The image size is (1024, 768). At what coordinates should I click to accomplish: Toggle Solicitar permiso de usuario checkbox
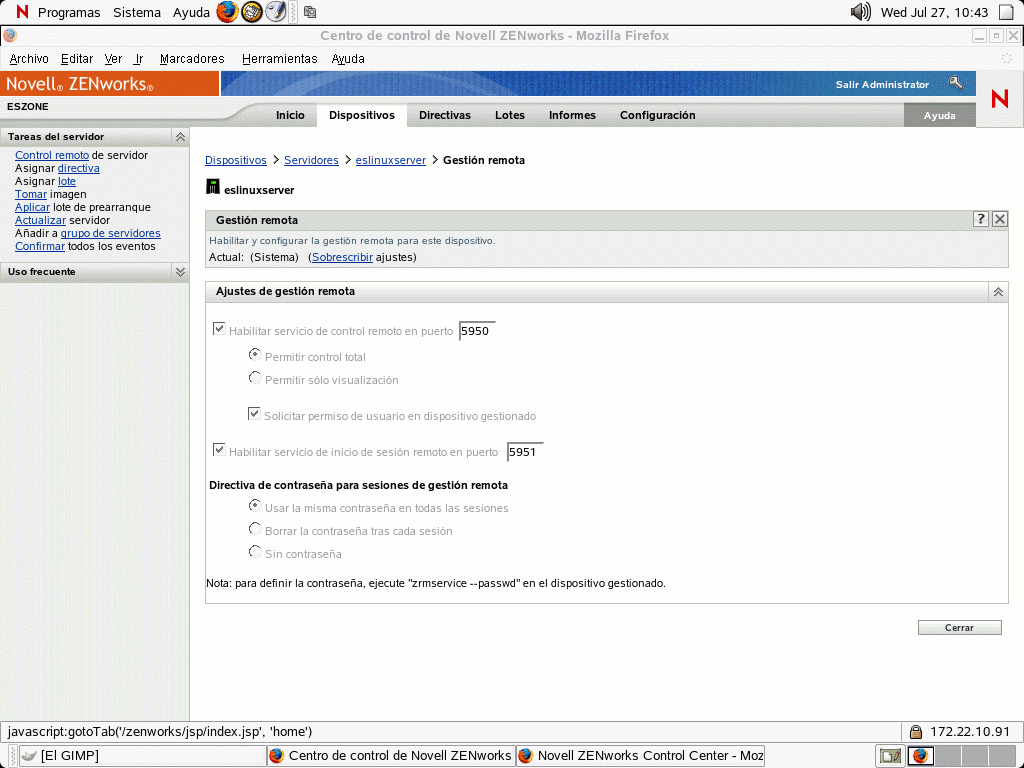click(x=255, y=414)
